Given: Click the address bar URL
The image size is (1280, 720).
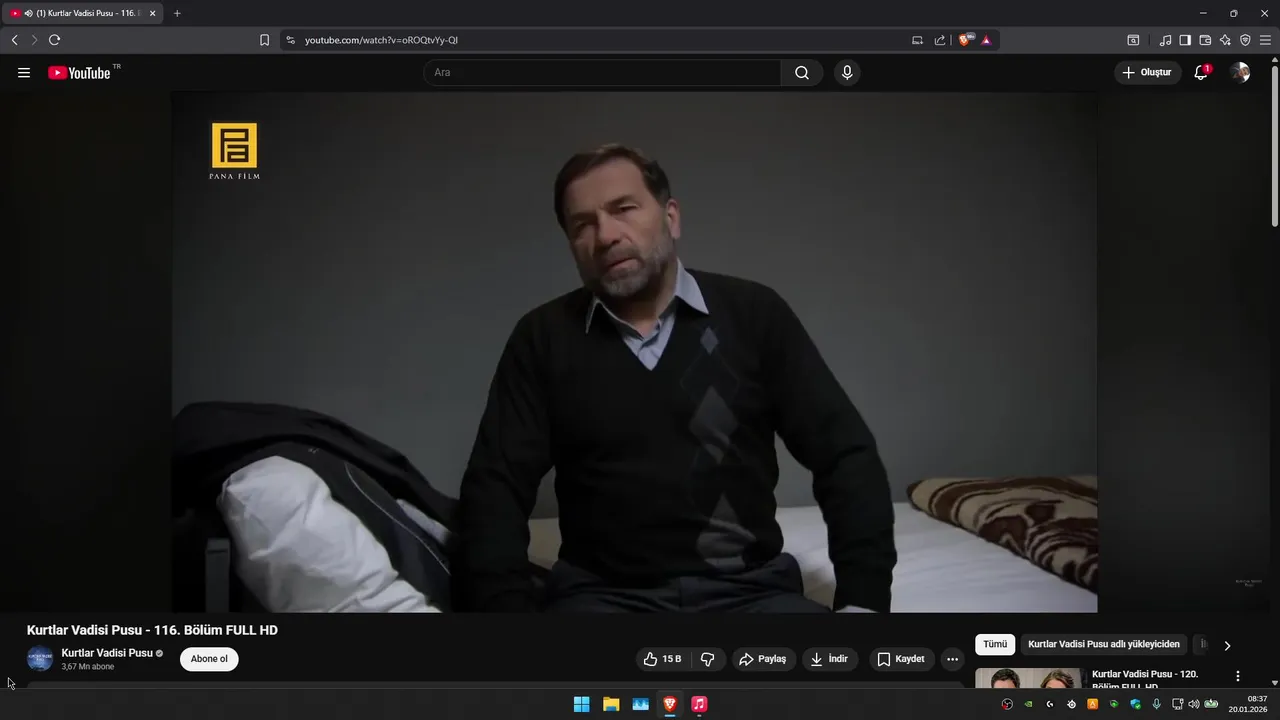Looking at the screenshot, I should point(381,40).
